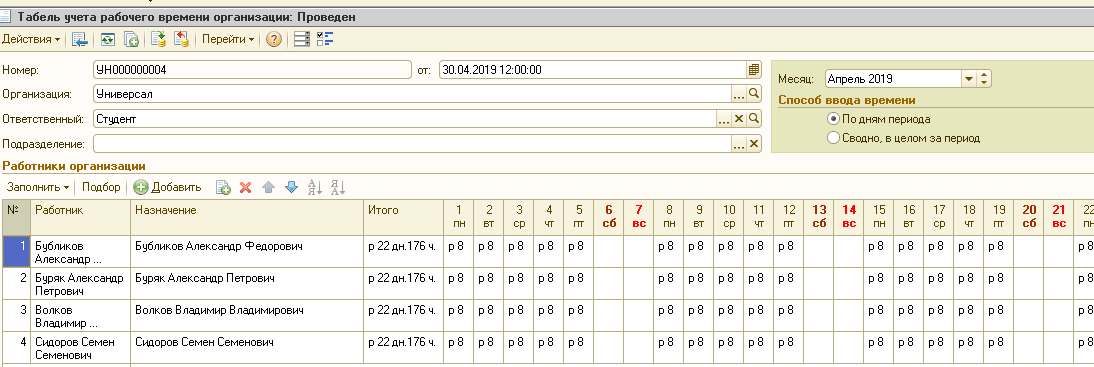The image size is (1094, 367).
Task: Click the form settings checklist icon
Action: pyautogui.click(x=324, y=40)
